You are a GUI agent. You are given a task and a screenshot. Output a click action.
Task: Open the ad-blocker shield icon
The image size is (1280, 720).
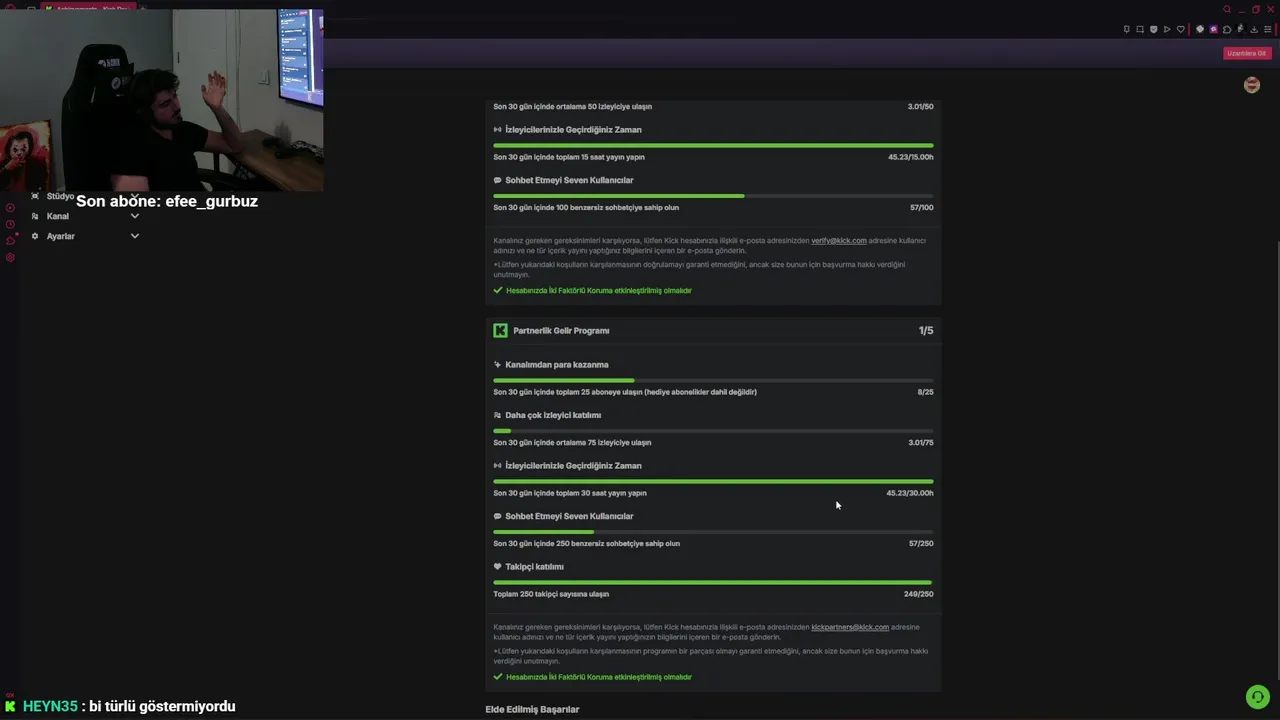[1153, 29]
